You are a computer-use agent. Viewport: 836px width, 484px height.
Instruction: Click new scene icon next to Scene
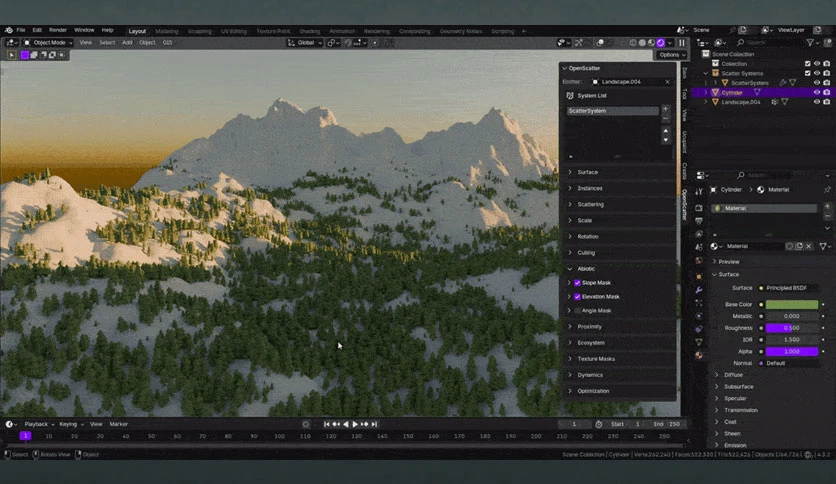tap(743, 30)
